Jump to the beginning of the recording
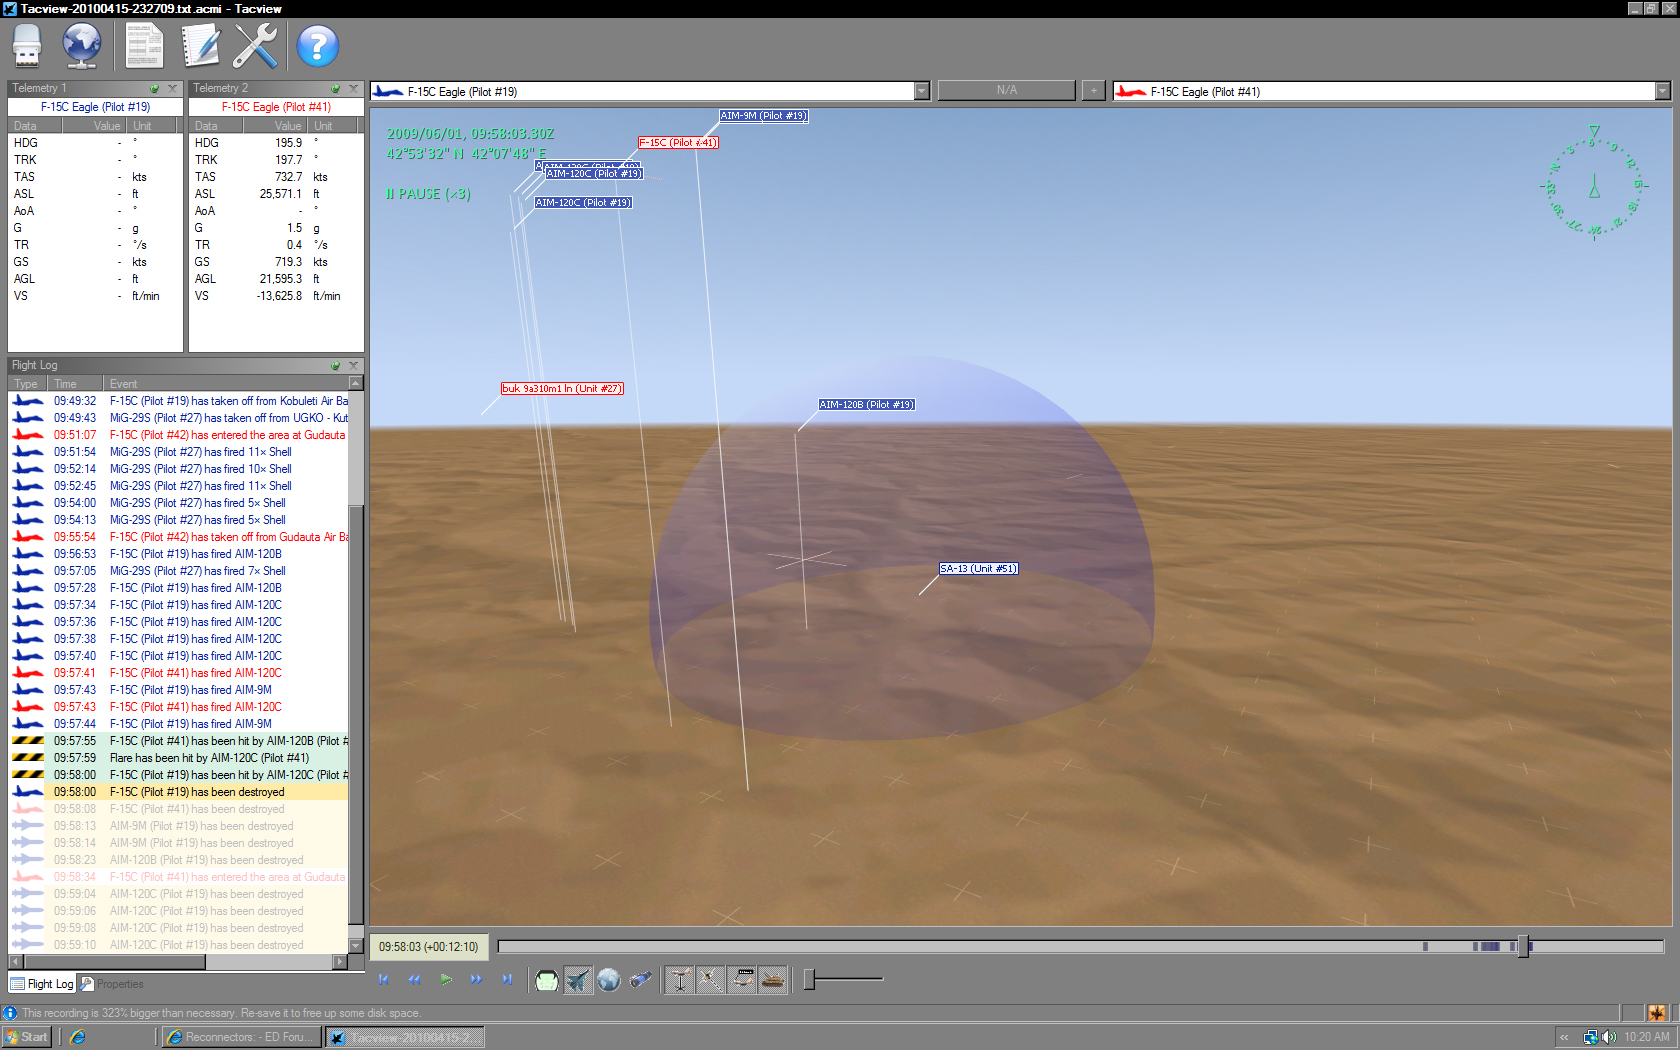 (x=383, y=980)
